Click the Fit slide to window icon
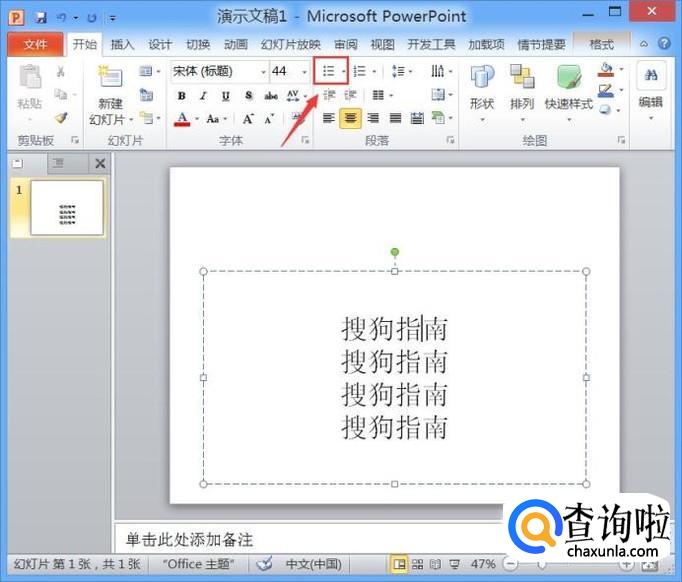Viewport: 682px width, 582px height. 650,565
